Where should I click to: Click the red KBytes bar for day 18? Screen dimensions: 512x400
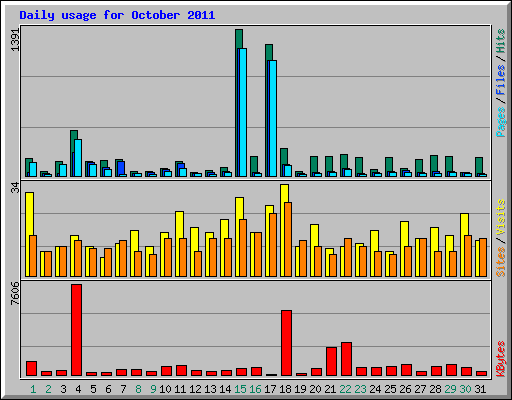pos(286,343)
